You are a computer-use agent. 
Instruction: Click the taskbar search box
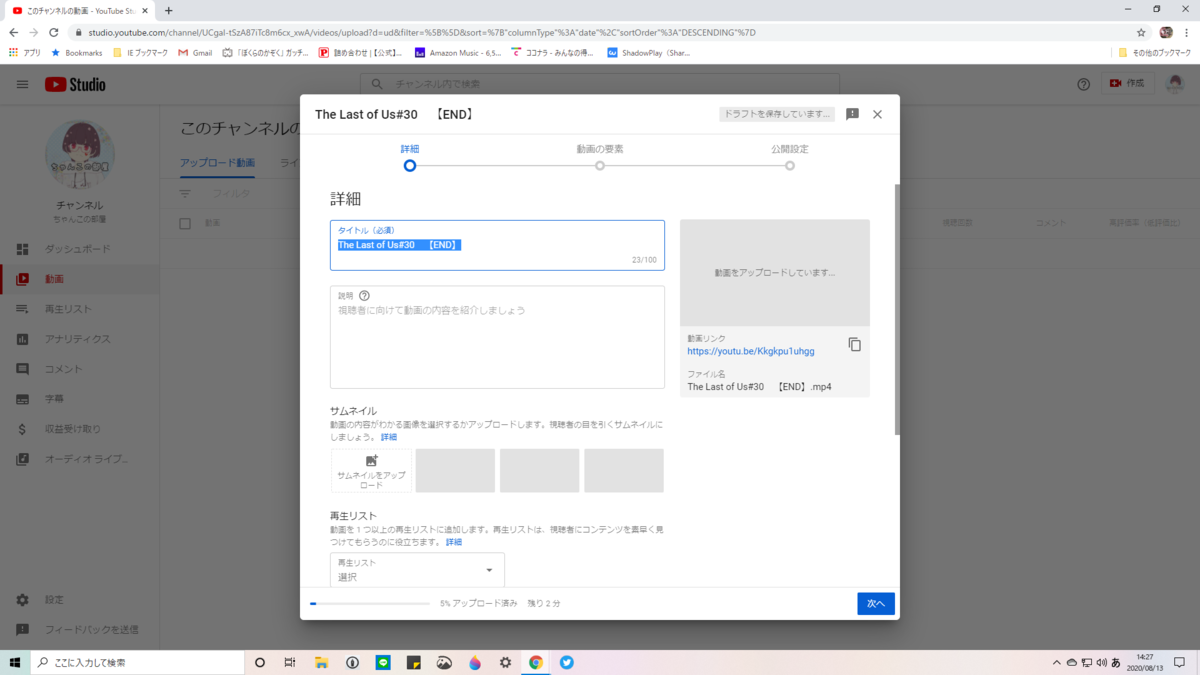coord(138,662)
